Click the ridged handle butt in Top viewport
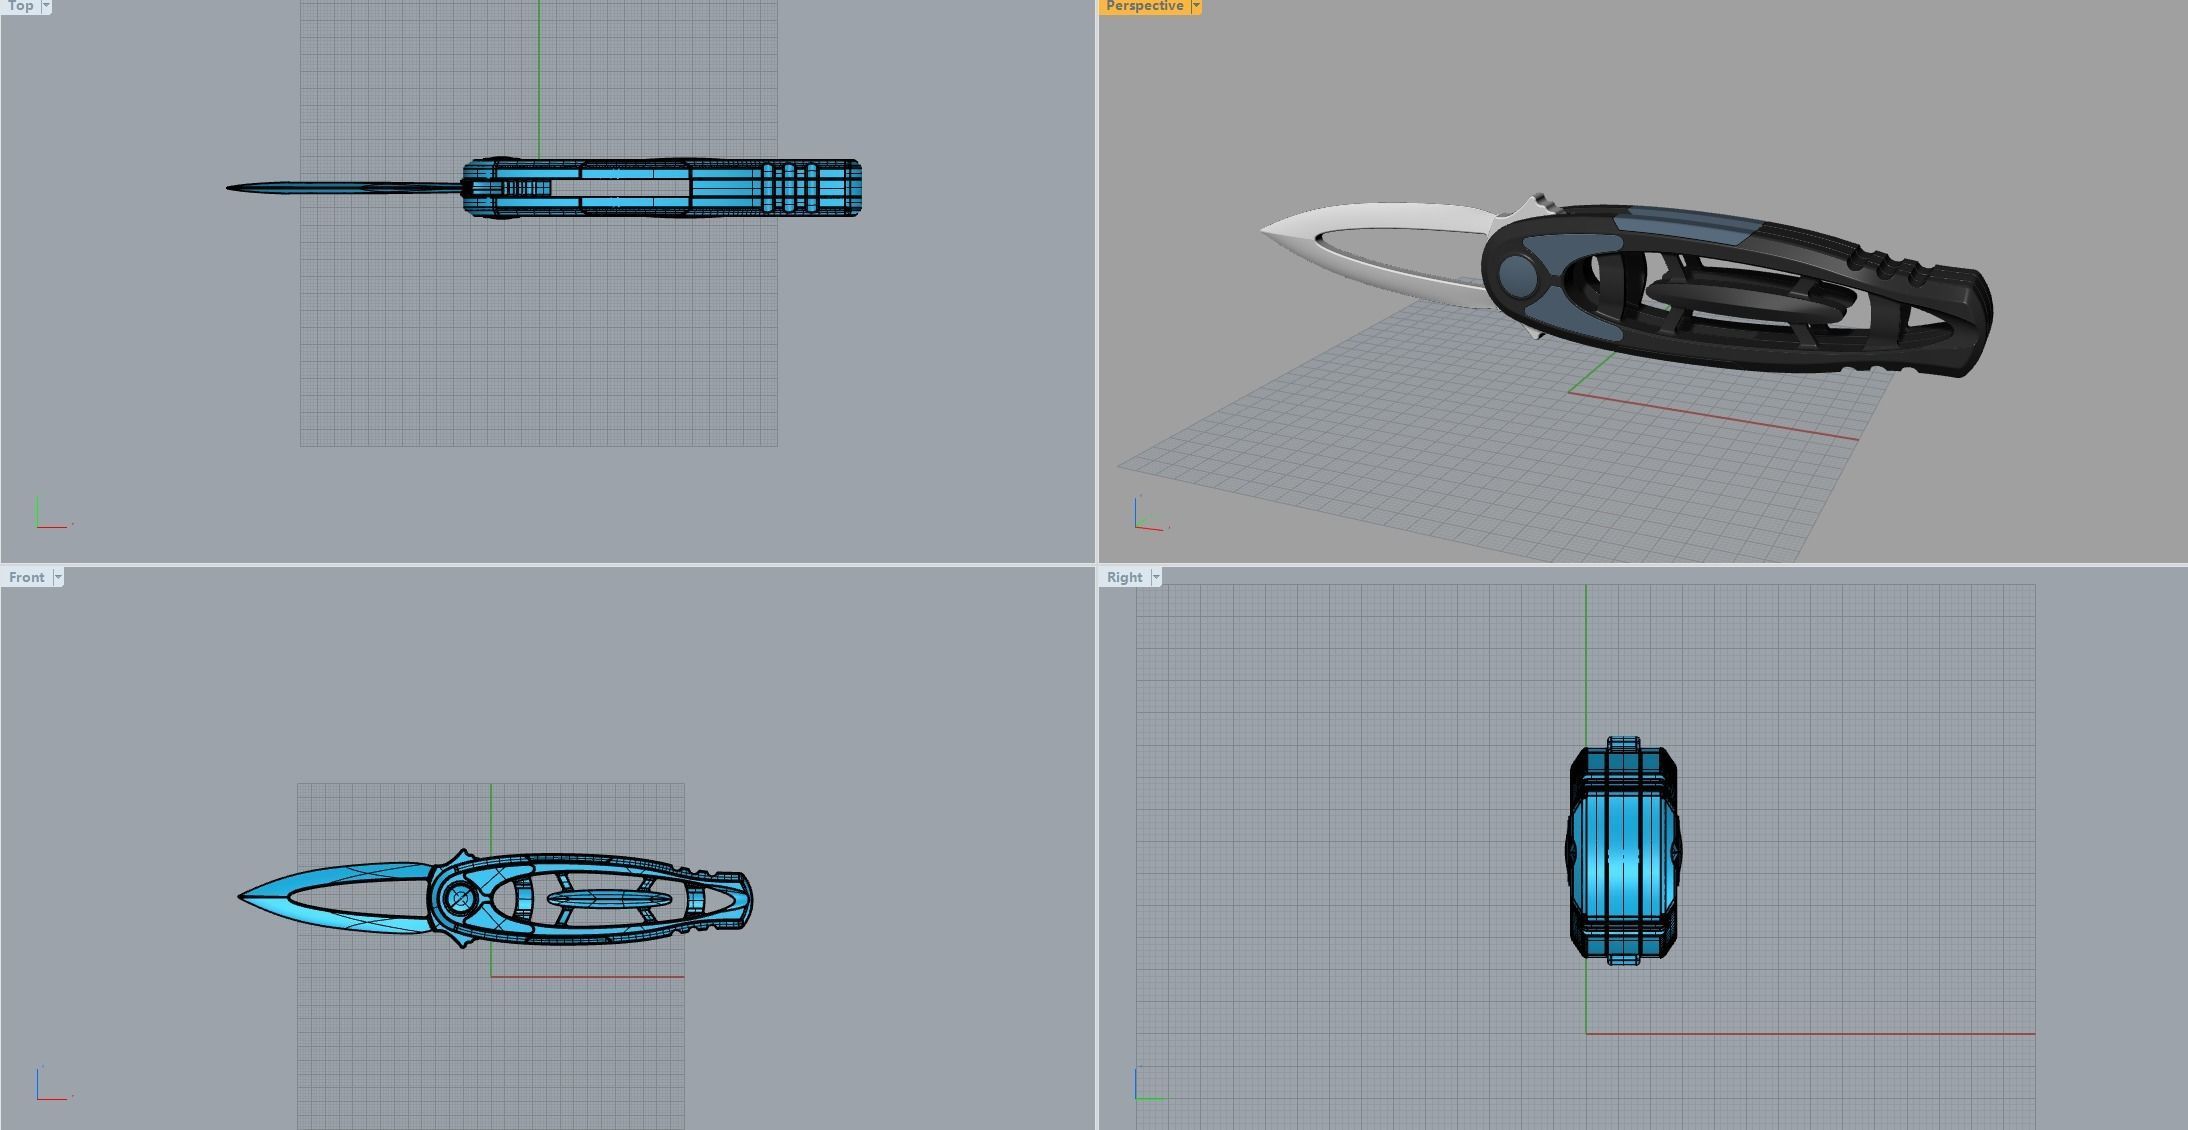This screenshot has height=1130, width=2188. 810,188
